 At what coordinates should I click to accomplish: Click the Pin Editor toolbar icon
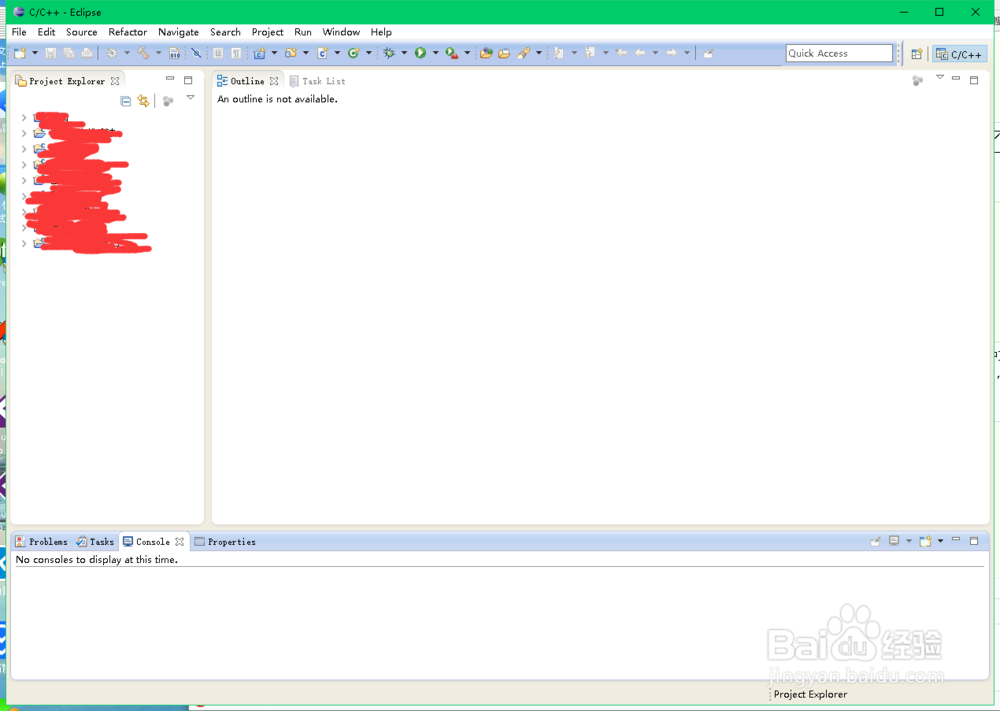(x=708, y=54)
